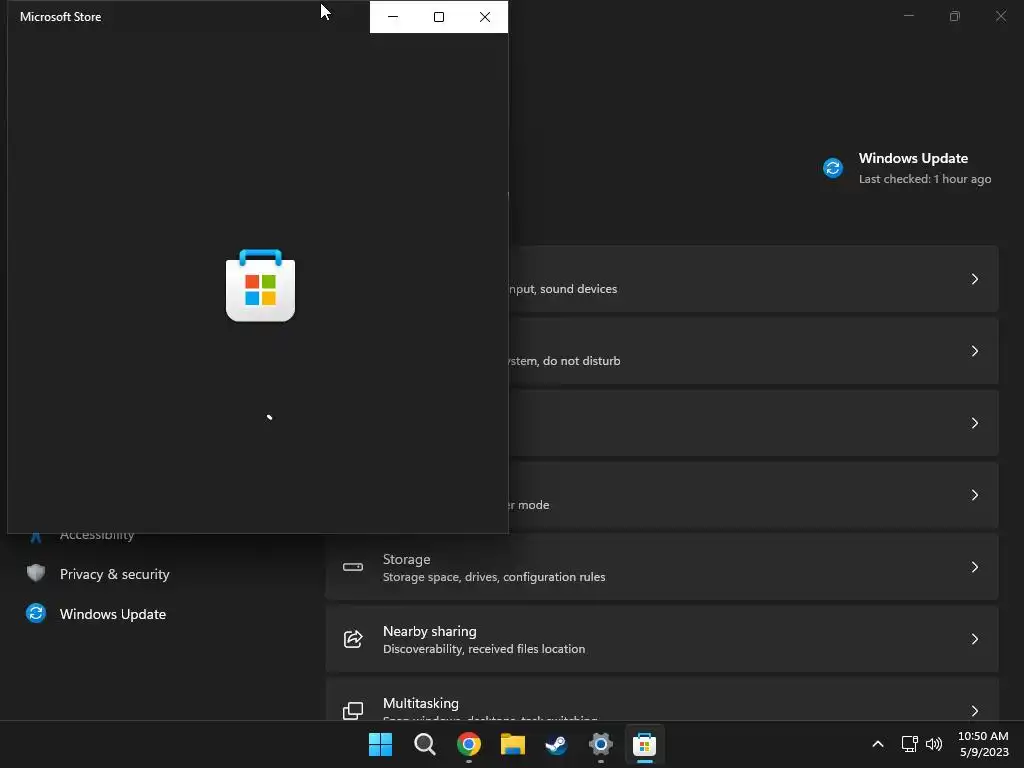Restore down the Settings window

point(955,16)
